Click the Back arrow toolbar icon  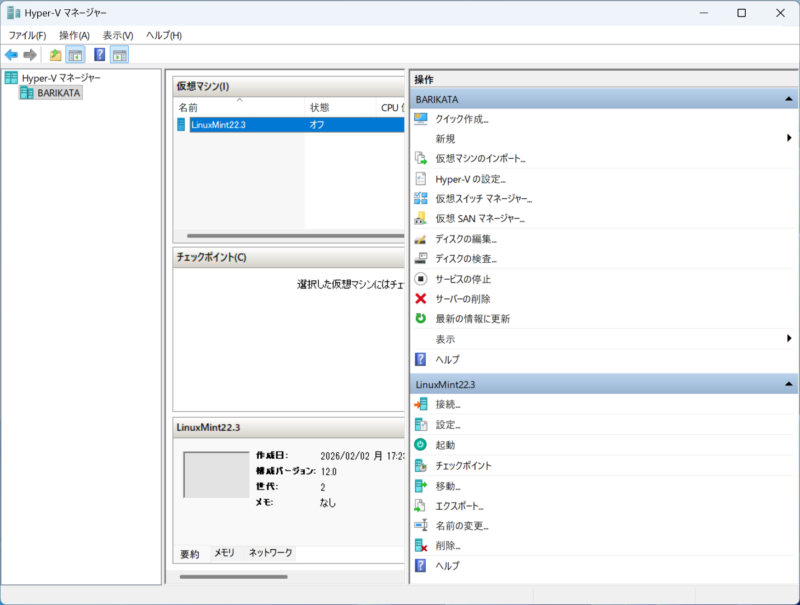pos(11,54)
